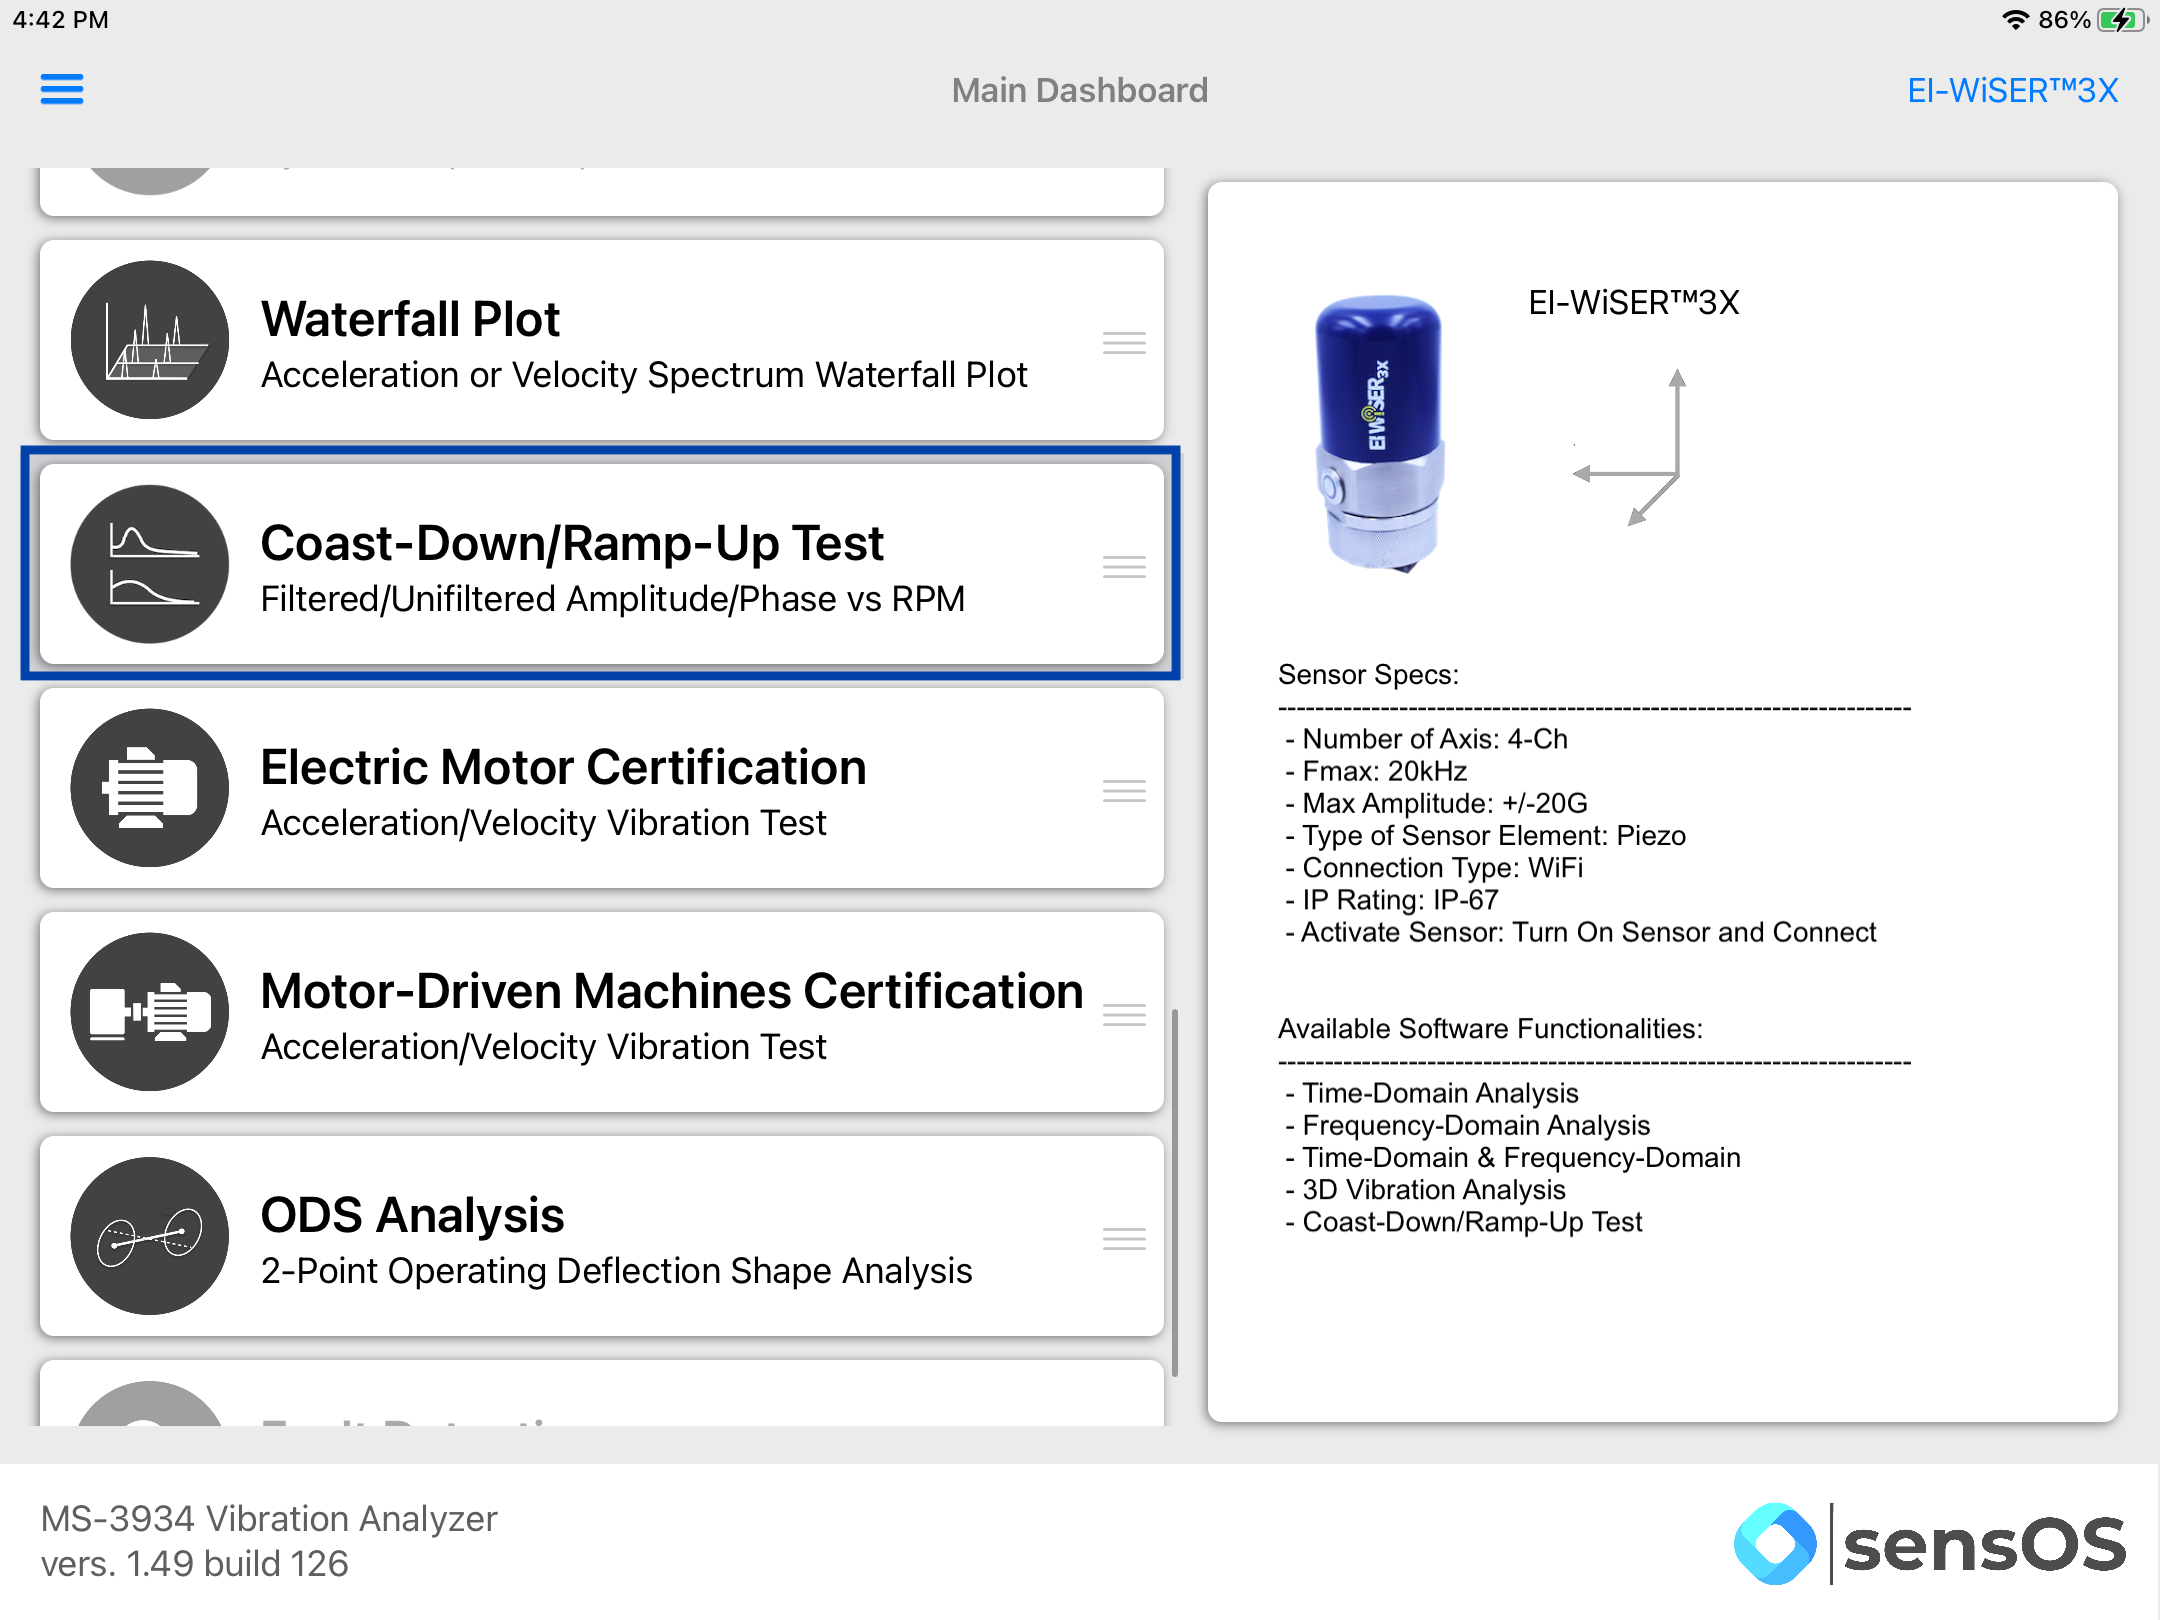The height and width of the screenshot is (1620, 2160).
Task: Open Motor-Driven Machines Certification icon
Action: [150, 1012]
